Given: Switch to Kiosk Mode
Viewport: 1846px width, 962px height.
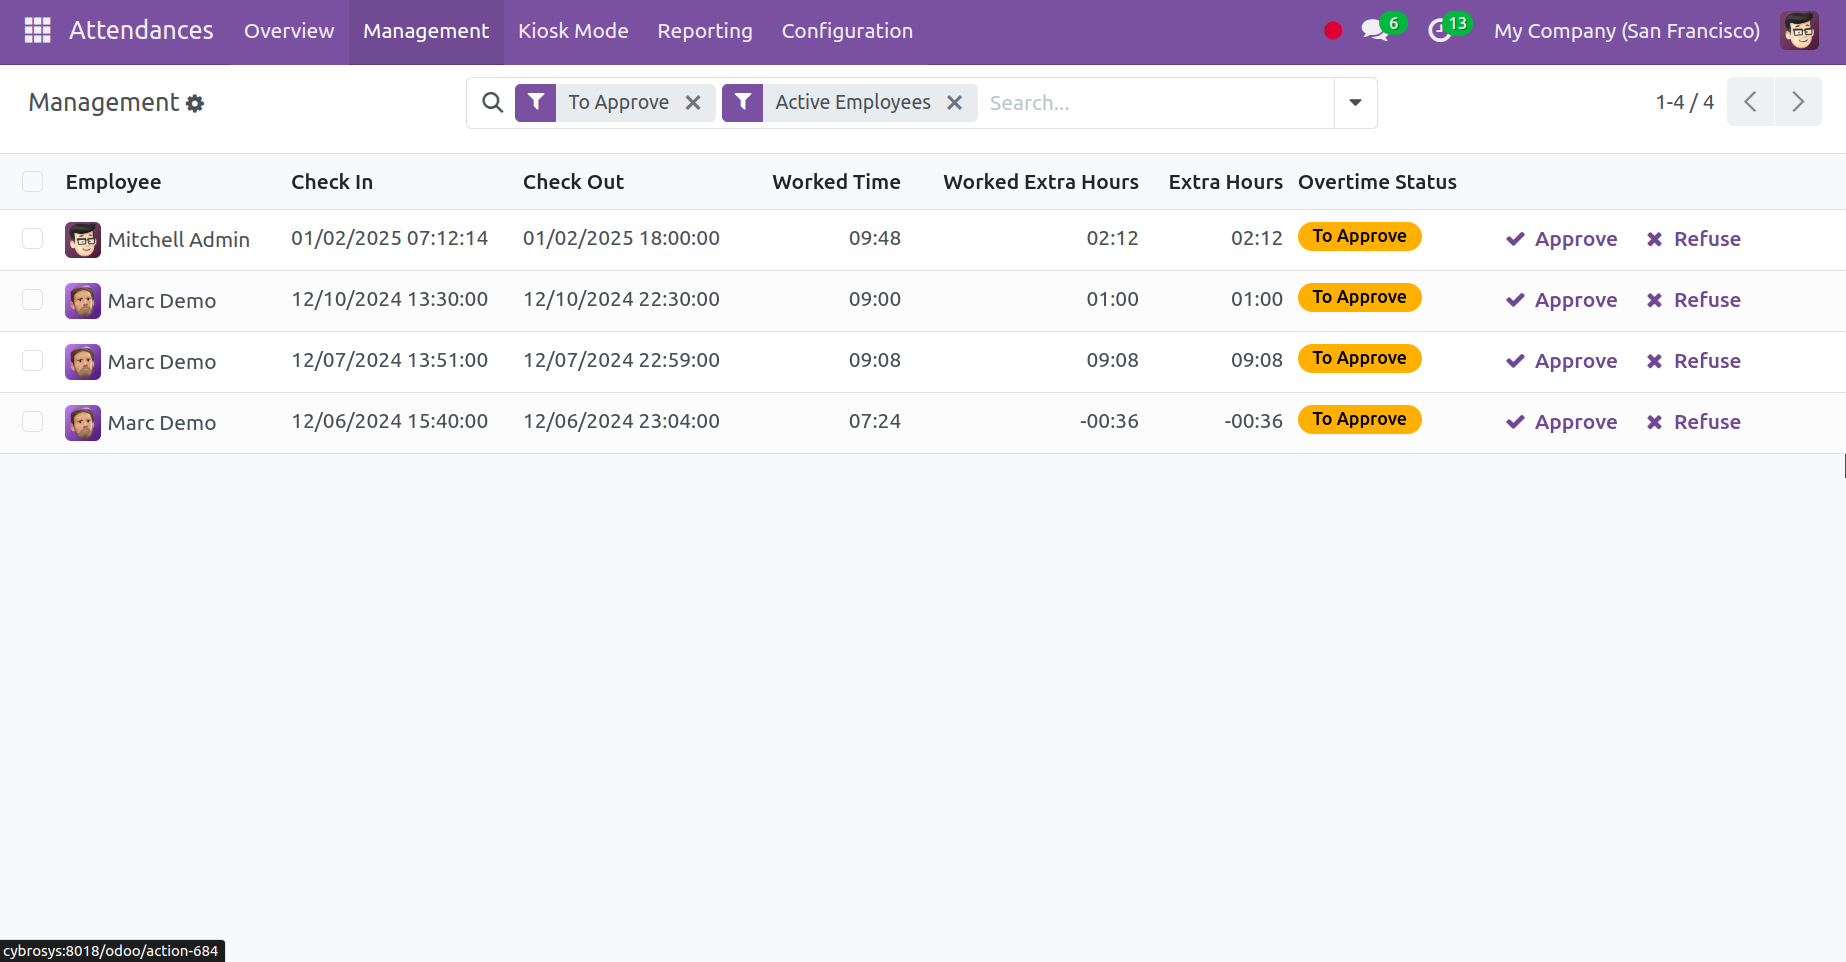Looking at the screenshot, I should (x=573, y=31).
